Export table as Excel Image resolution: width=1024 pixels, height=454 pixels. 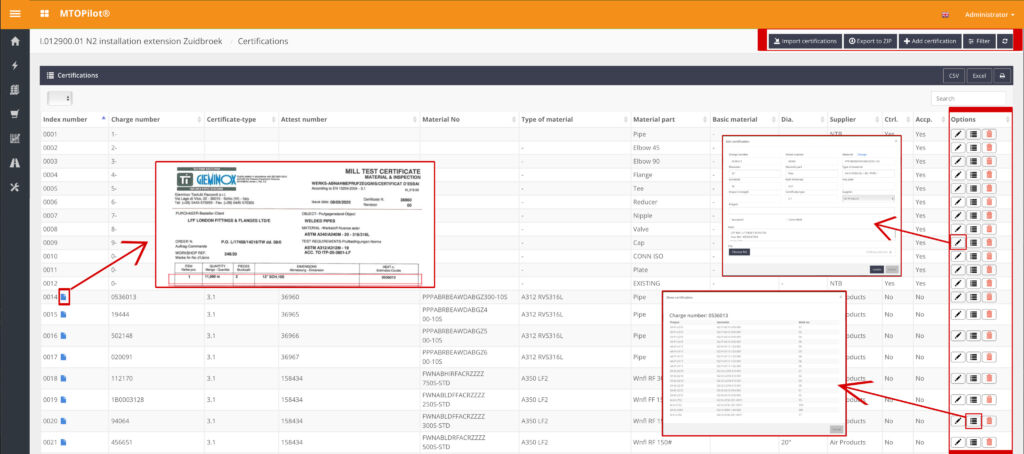pyautogui.click(x=978, y=75)
